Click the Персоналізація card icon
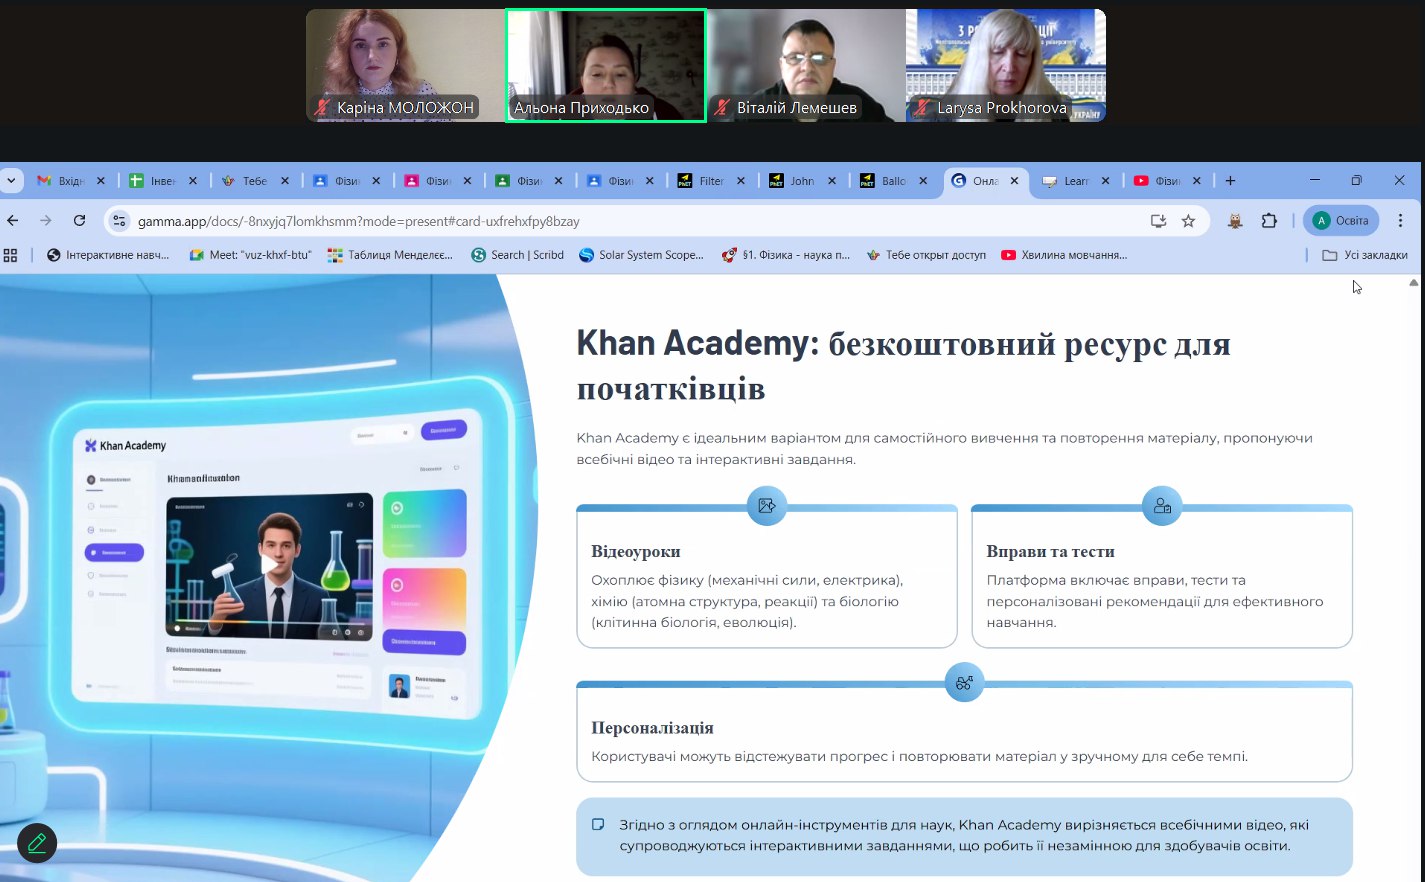This screenshot has height=882, width=1425. point(964,683)
